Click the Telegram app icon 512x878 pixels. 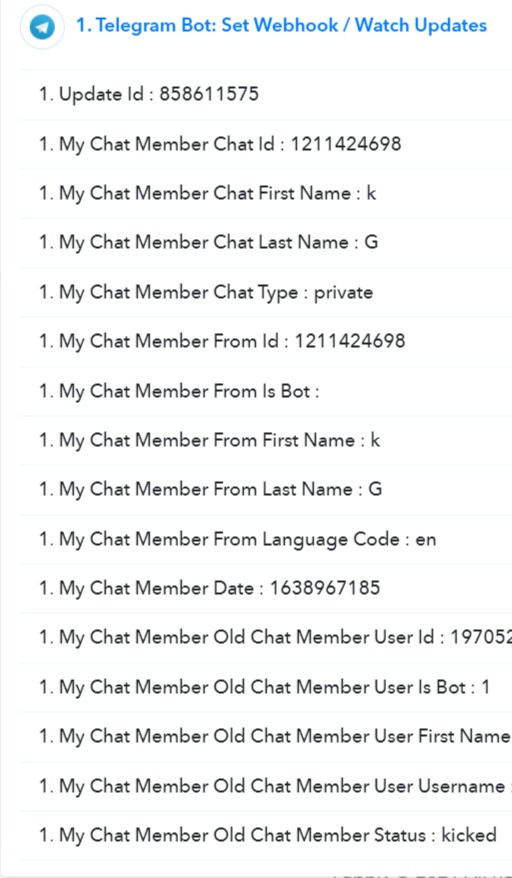tap(42, 26)
